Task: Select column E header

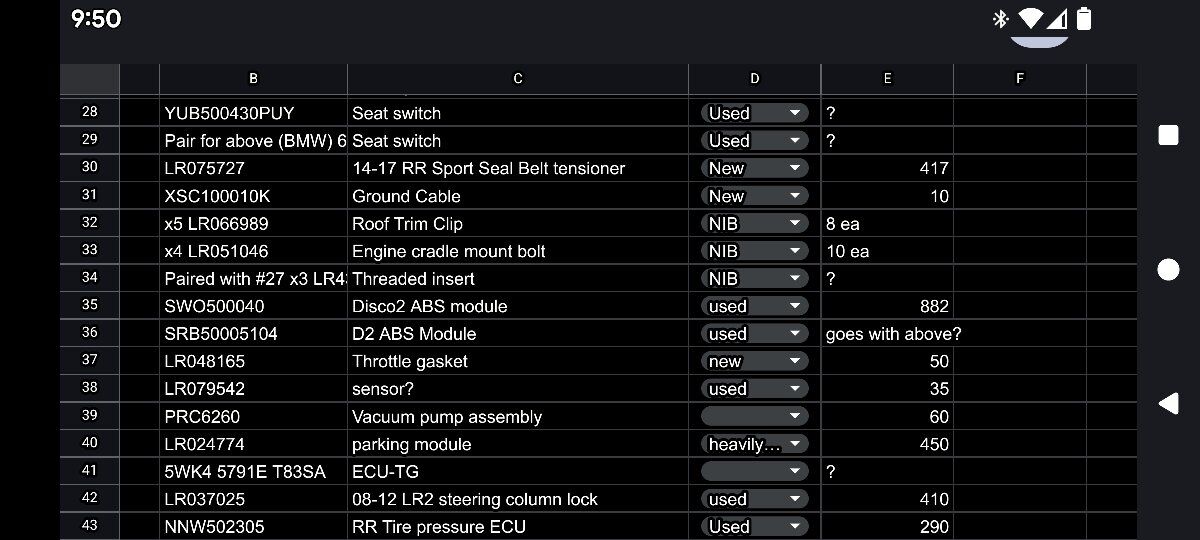Action: point(887,79)
